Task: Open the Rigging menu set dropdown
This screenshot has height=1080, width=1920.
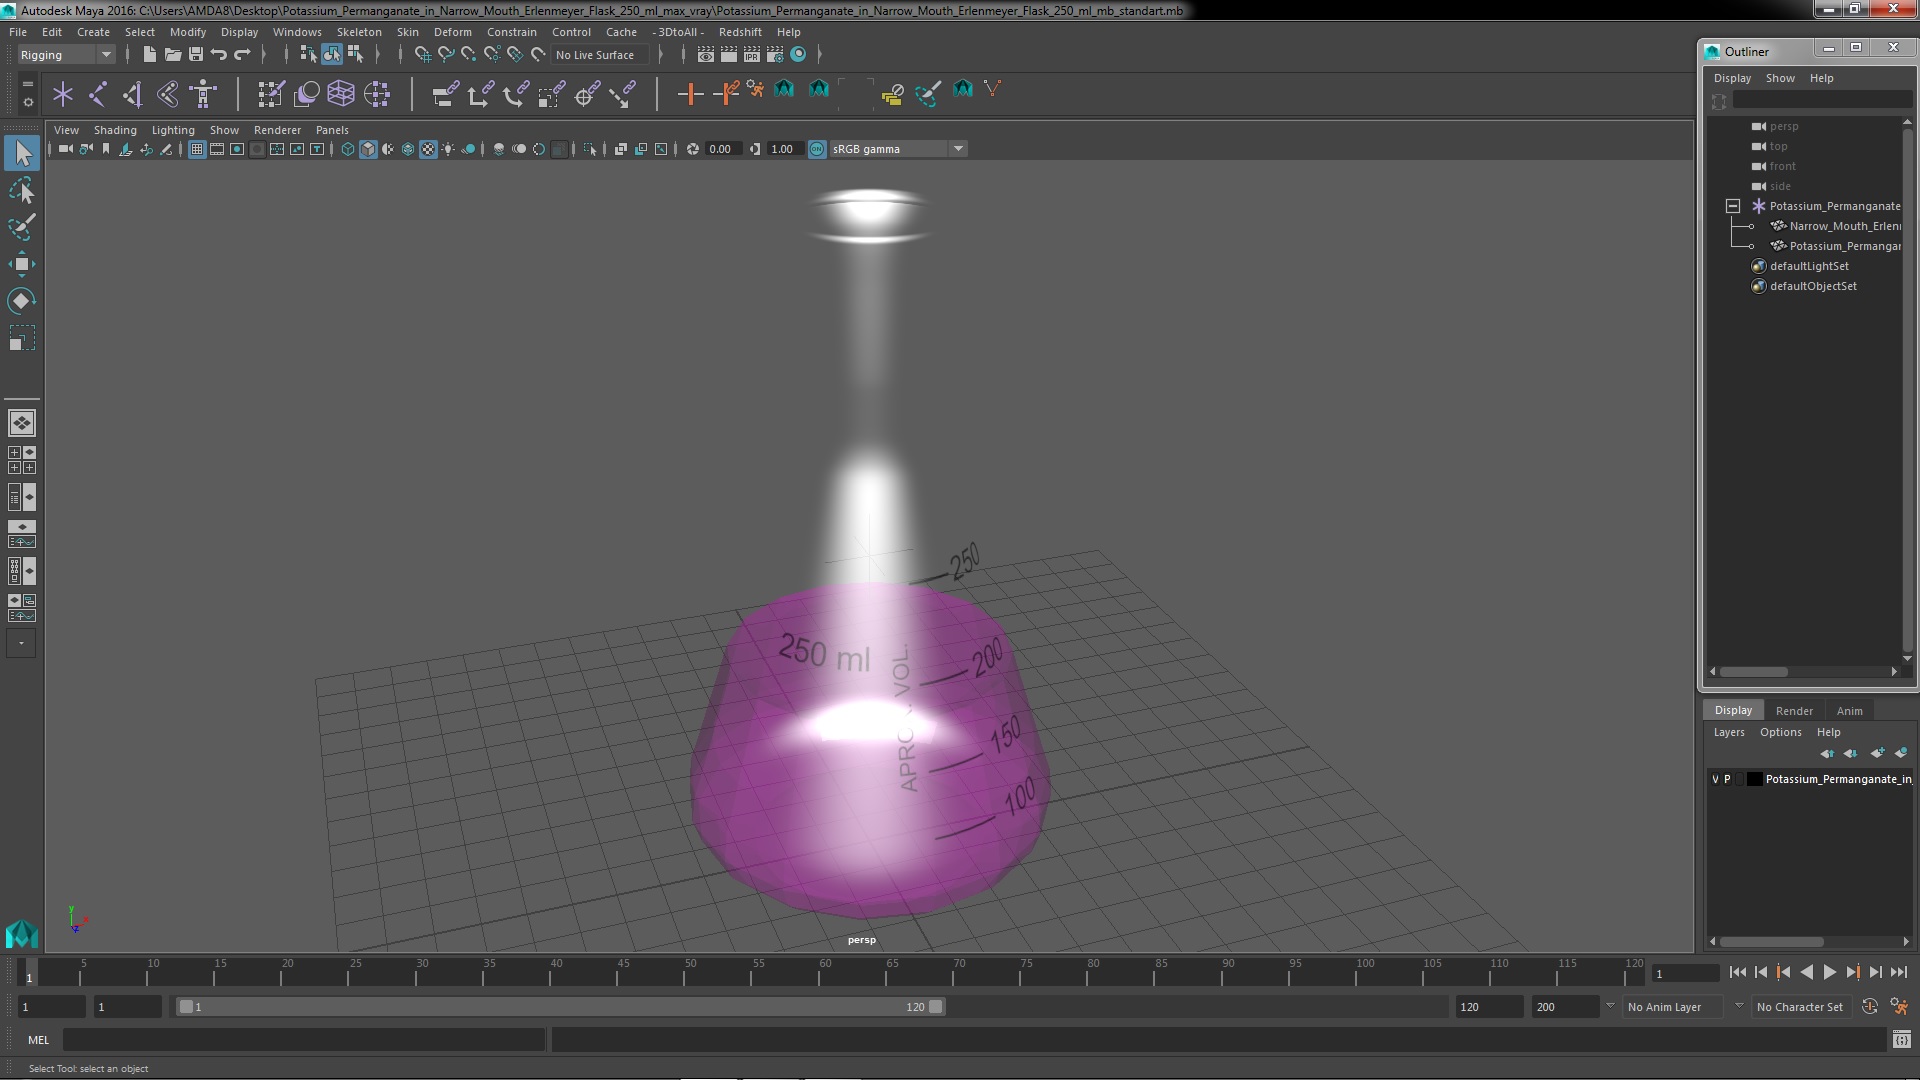Action: pos(65,55)
